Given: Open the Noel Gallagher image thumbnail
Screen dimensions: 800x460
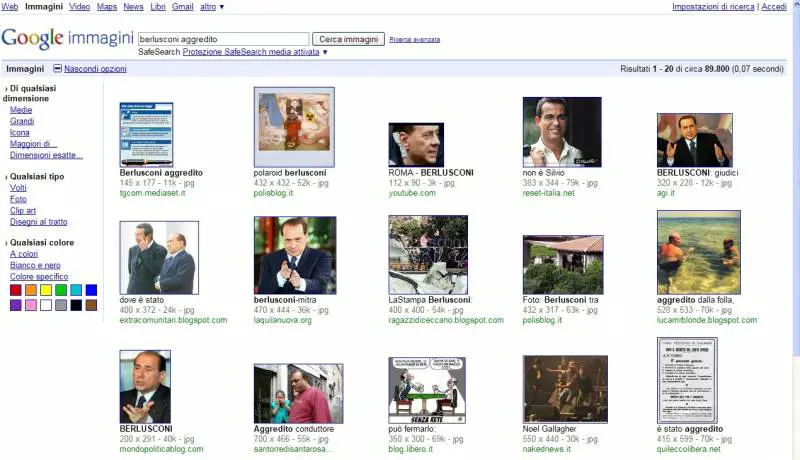Looking at the screenshot, I should pyautogui.click(x=565, y=389).
